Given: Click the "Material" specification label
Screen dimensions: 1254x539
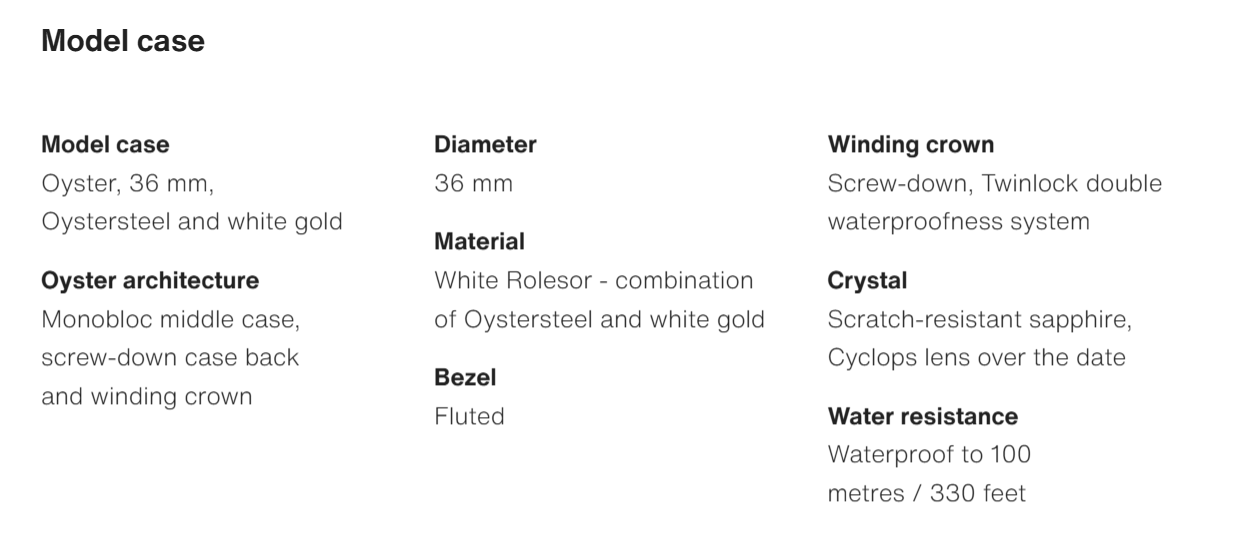Looking at the screenshot, I should click(479, 241).
